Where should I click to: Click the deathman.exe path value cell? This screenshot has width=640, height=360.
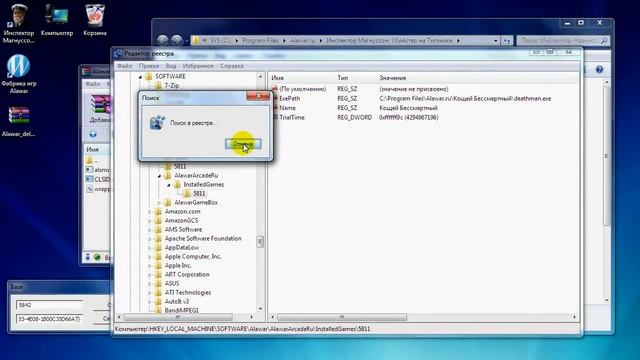tap(465, 98)
